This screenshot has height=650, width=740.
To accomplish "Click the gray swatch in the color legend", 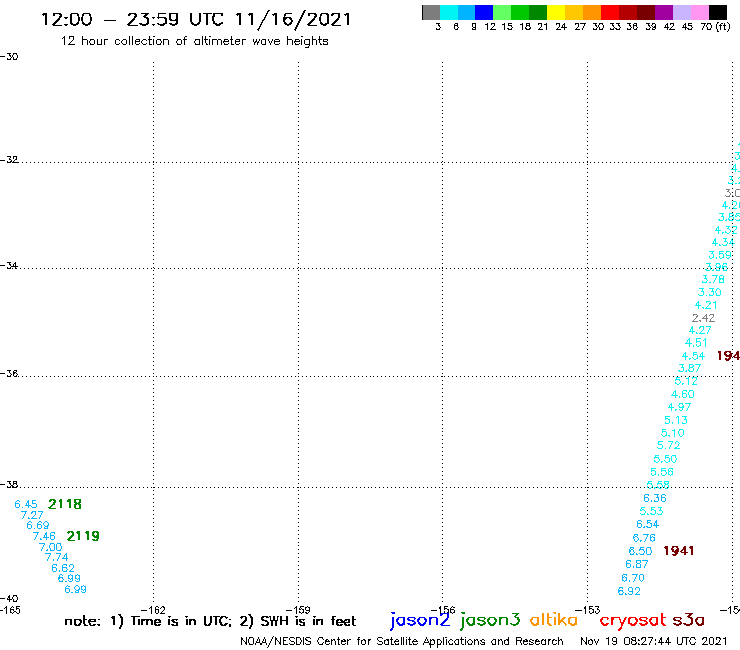I will coord(431,12).
